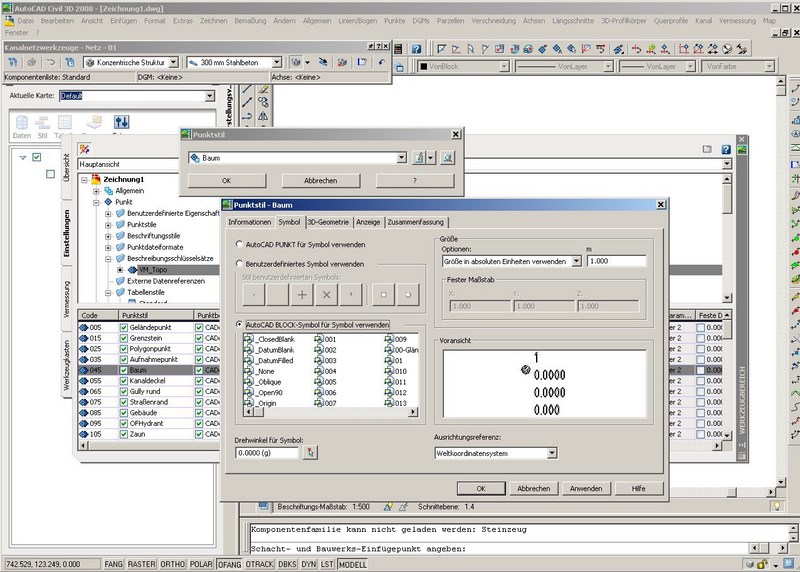Select the _Origin block symbol
Viewport: 800px width, 572px height.
pos(261,403)
